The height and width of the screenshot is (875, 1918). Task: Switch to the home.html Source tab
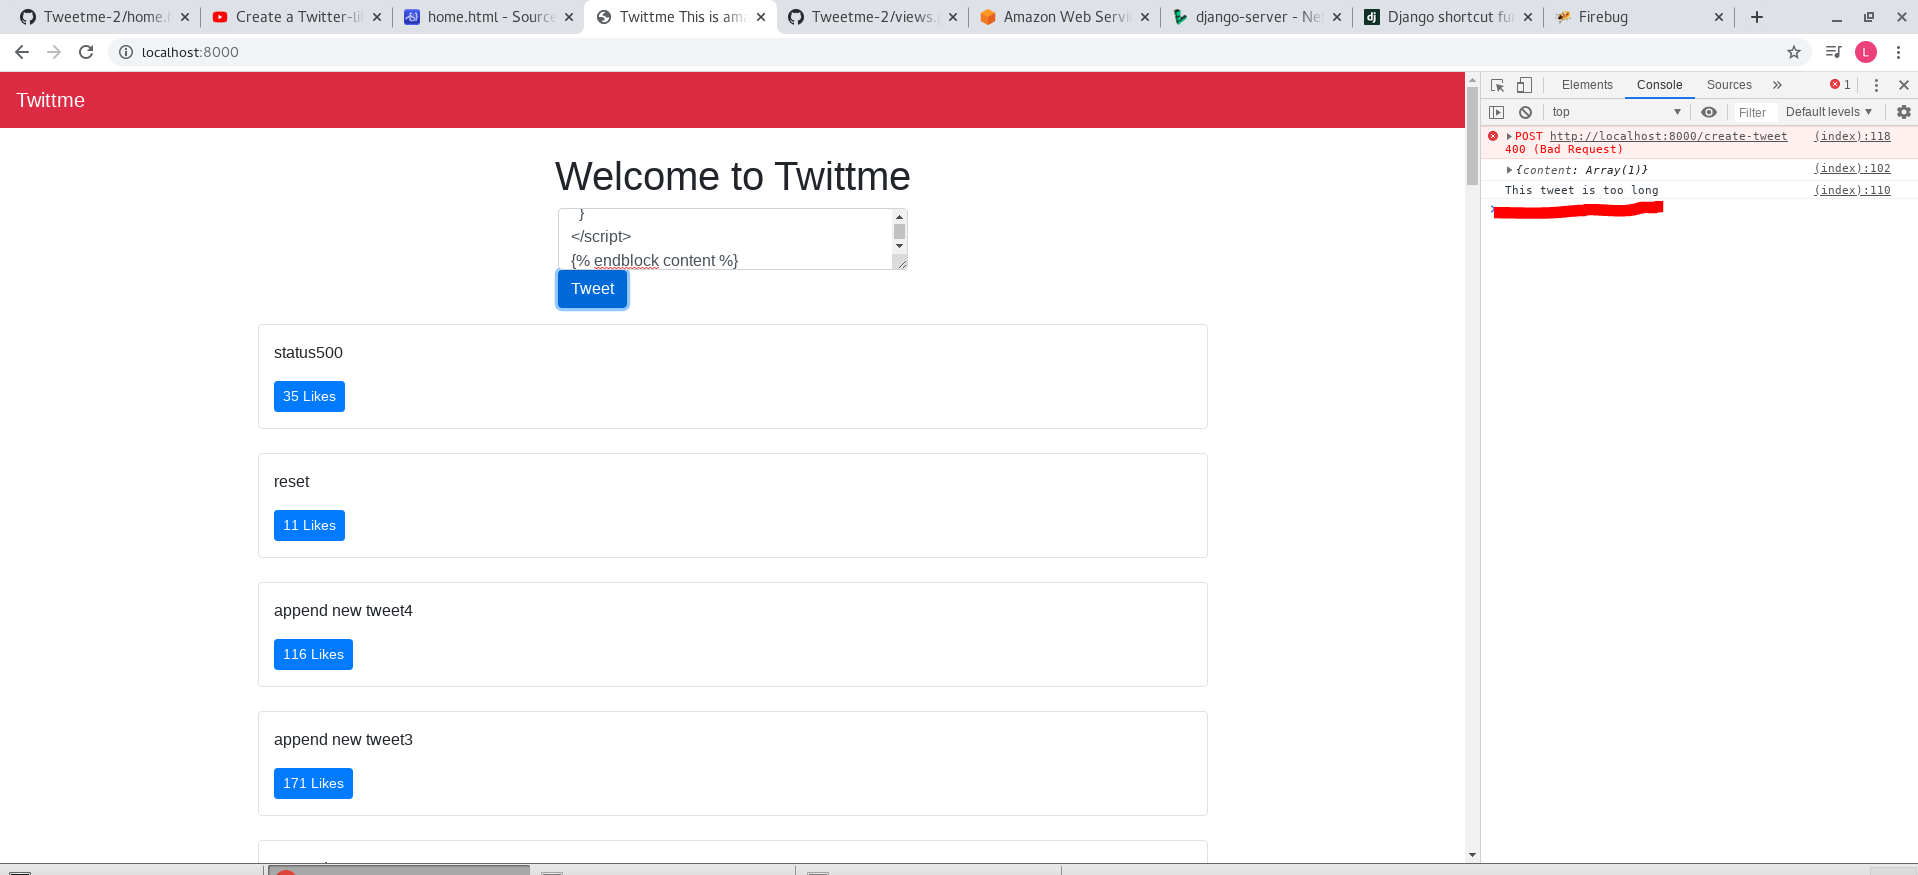490,17
